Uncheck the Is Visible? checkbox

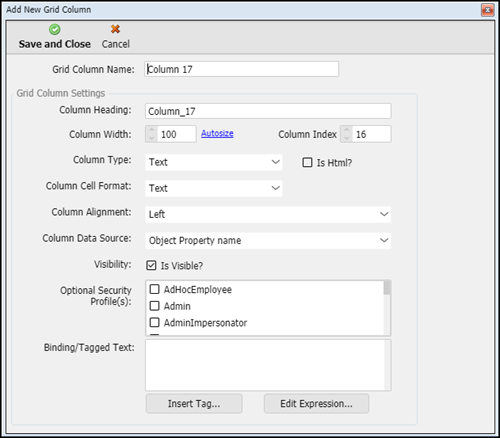pos(151,265)
